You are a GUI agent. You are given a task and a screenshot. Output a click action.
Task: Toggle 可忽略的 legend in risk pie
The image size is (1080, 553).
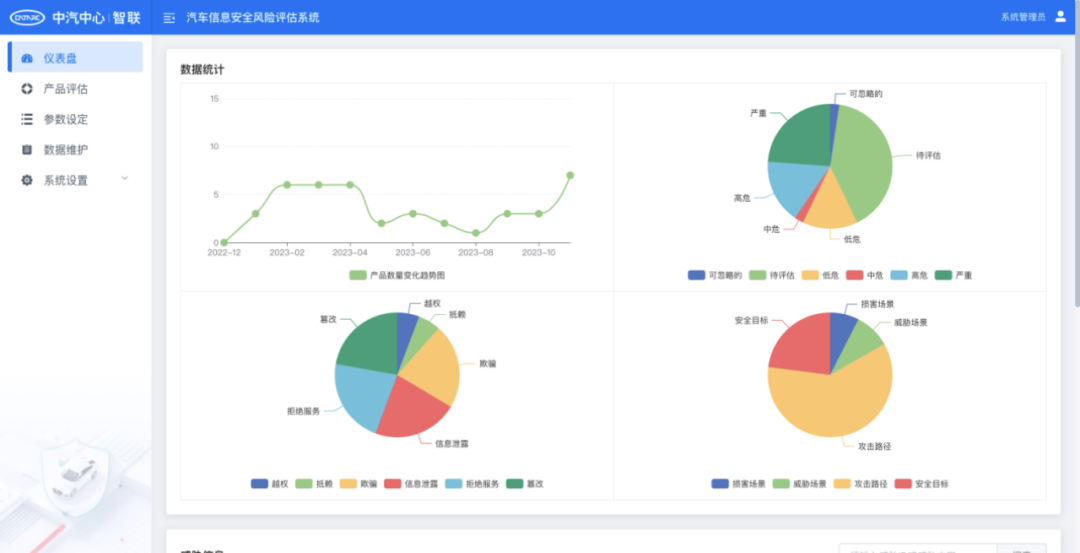point(714,275)
